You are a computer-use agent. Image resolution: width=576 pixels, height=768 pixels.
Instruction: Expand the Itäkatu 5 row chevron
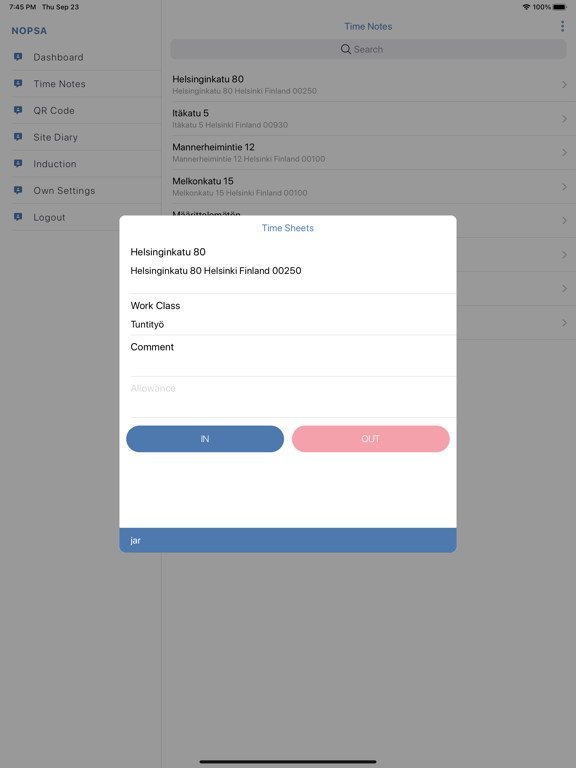click(564, 119)
